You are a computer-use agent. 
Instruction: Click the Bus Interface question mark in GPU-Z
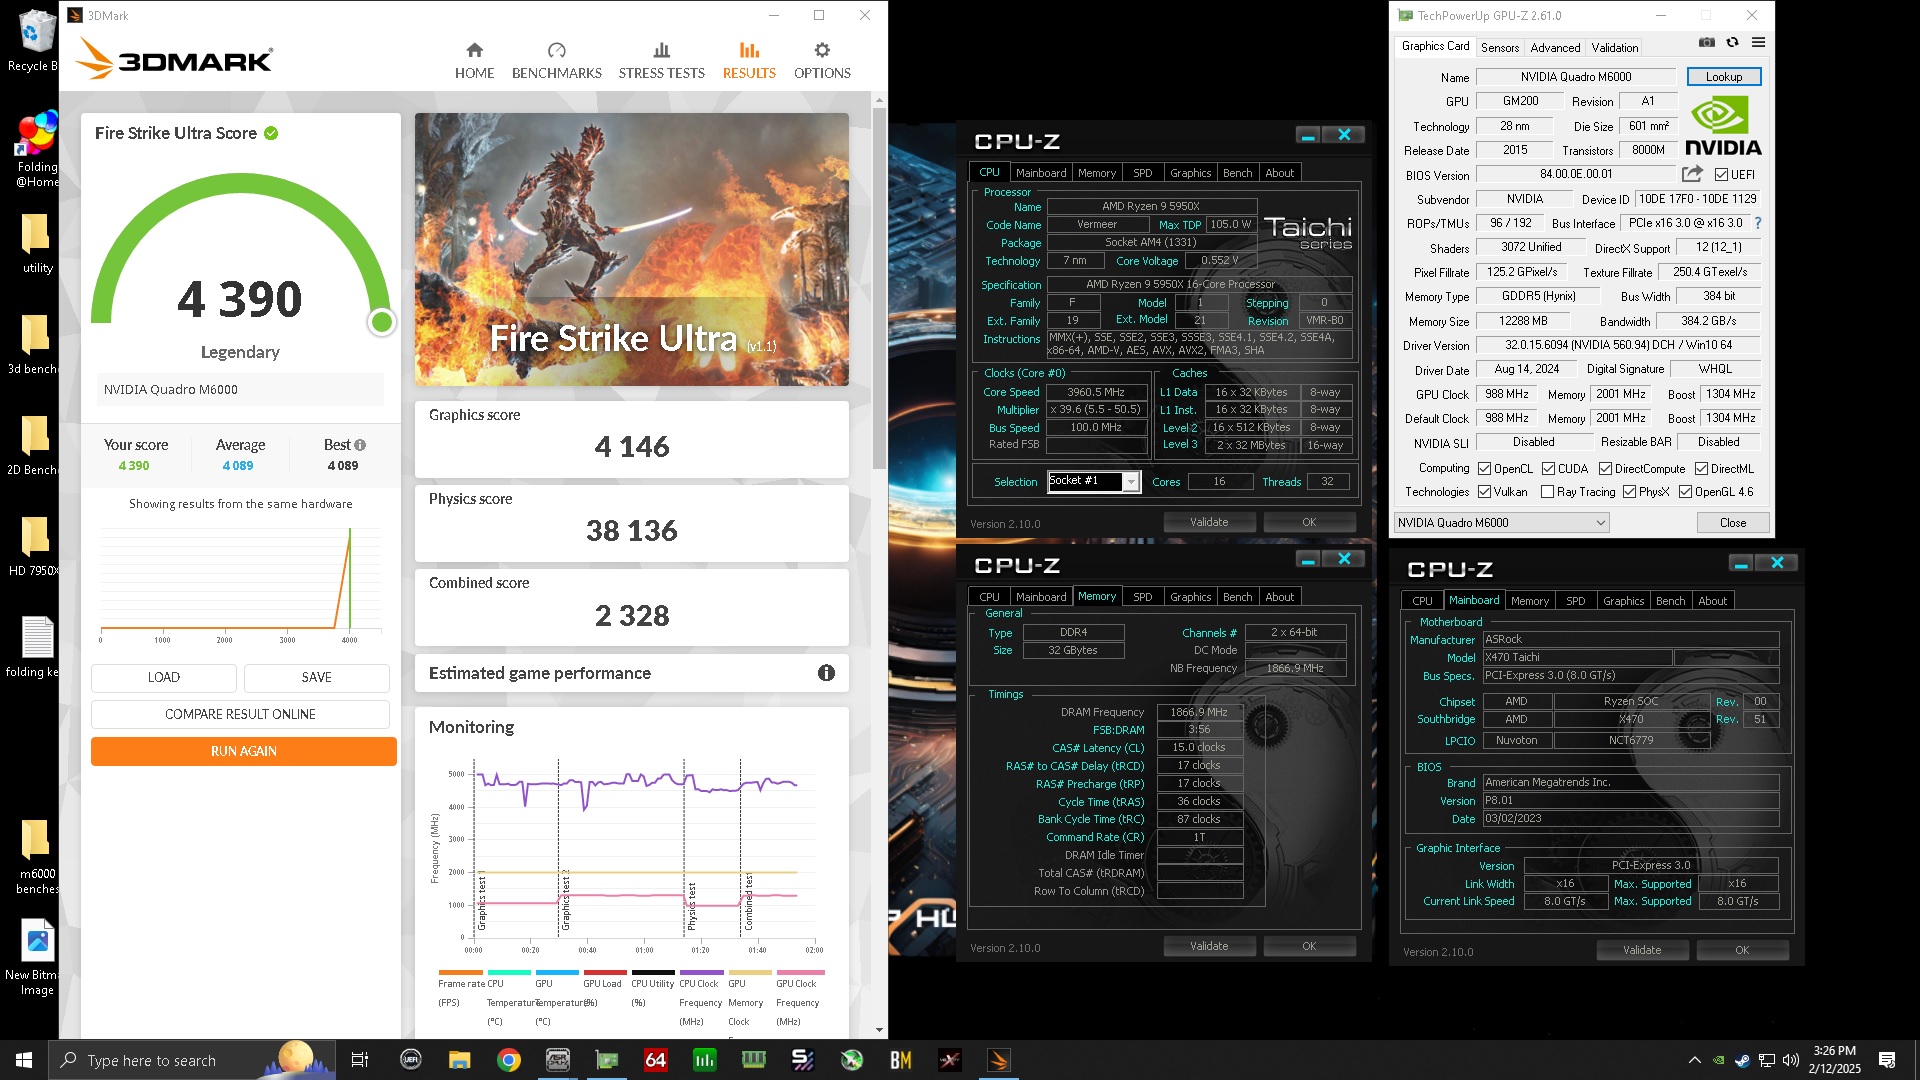pyautogui.click(x=1758, y=223)
